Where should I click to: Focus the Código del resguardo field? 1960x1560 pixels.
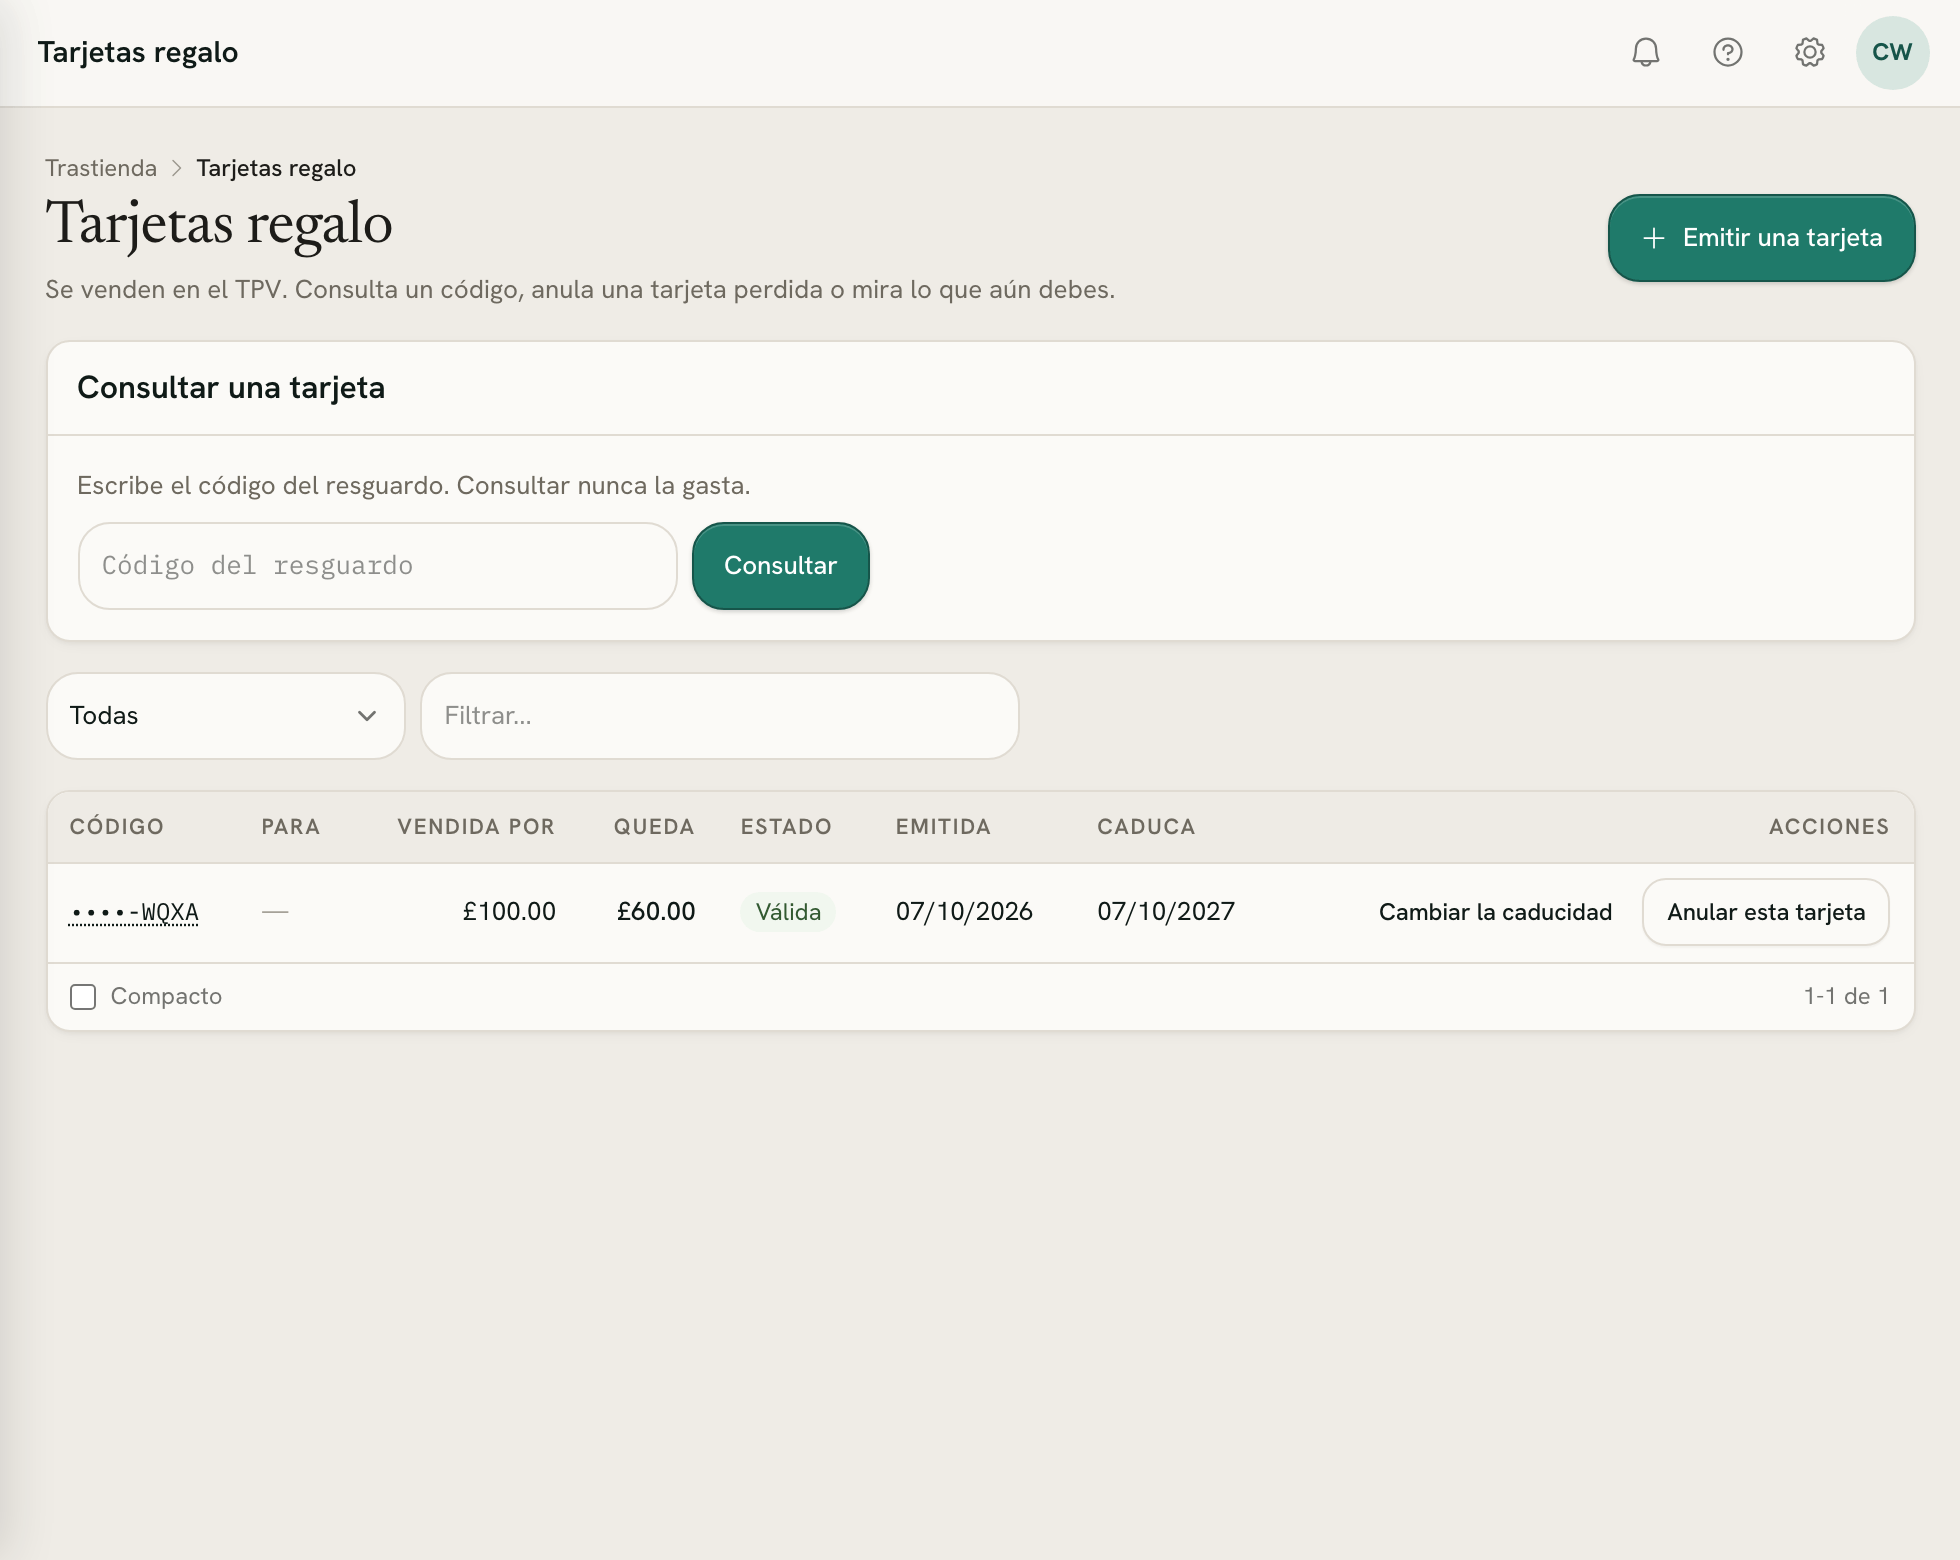(378, 566)
